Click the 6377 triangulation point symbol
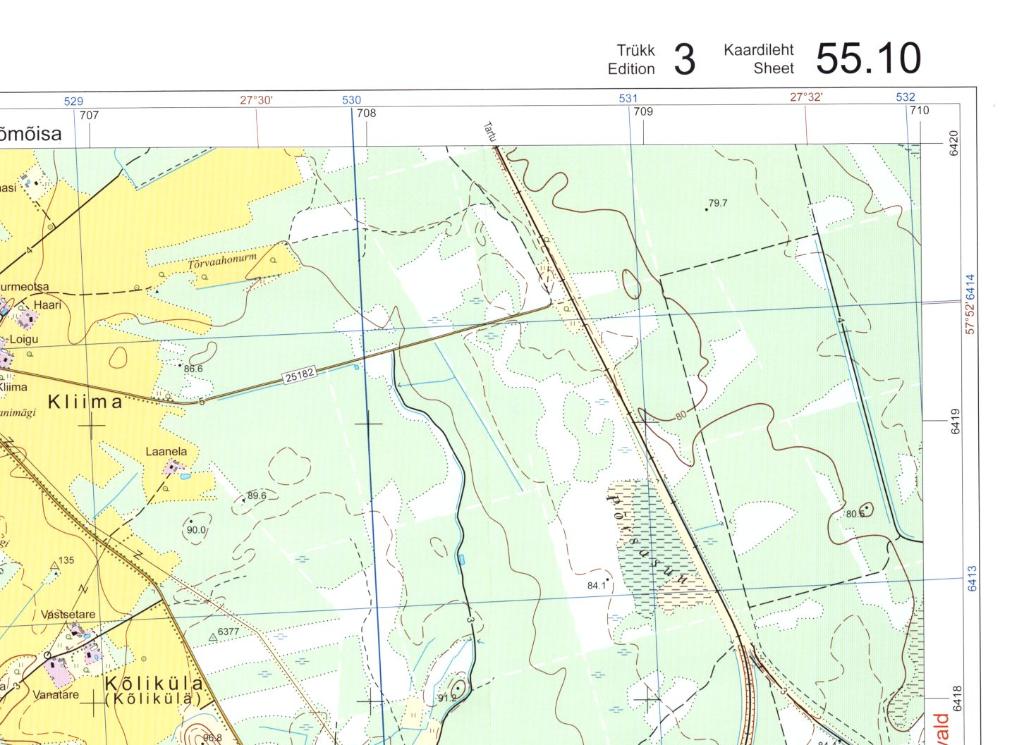This screenshot has height=745, width=1024. (x=211, y=634)
